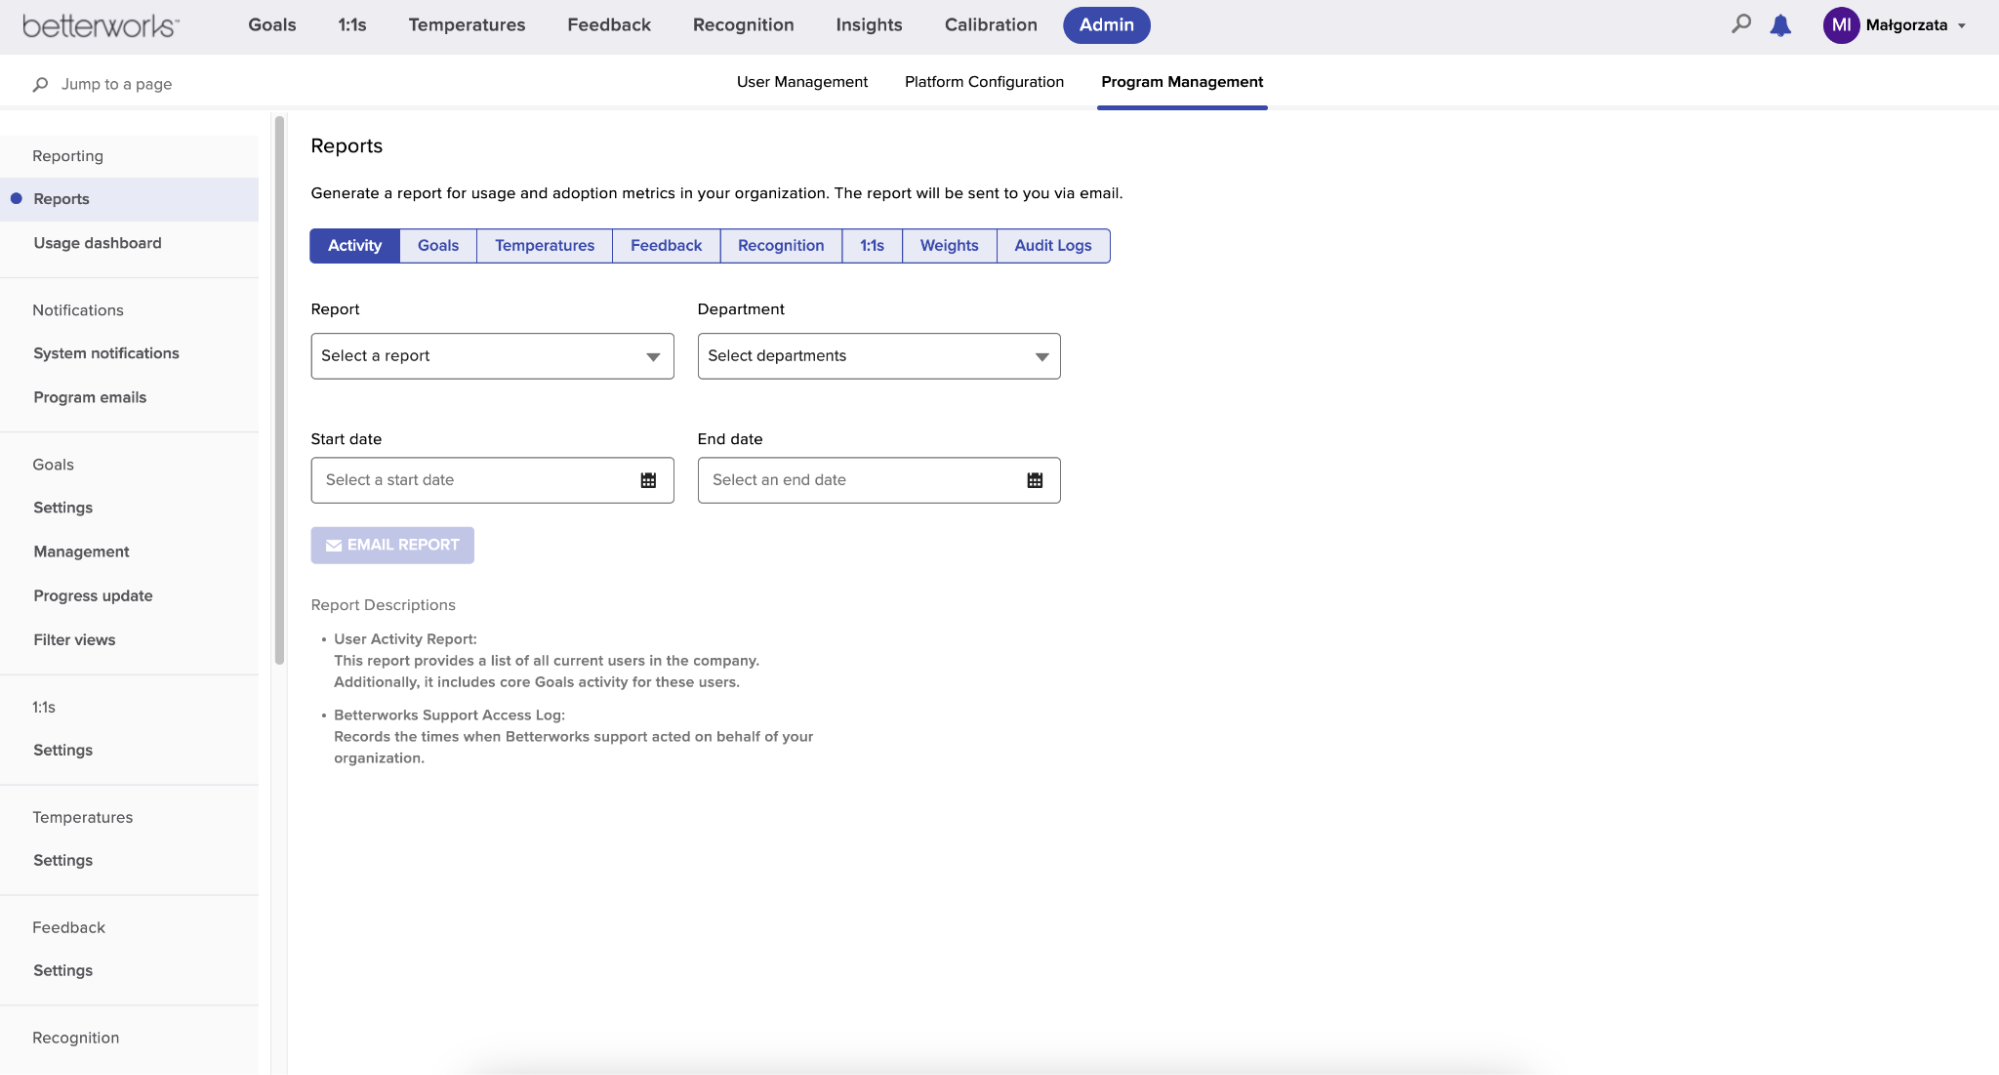Go to Insights in top navigation

pos(869,25)
